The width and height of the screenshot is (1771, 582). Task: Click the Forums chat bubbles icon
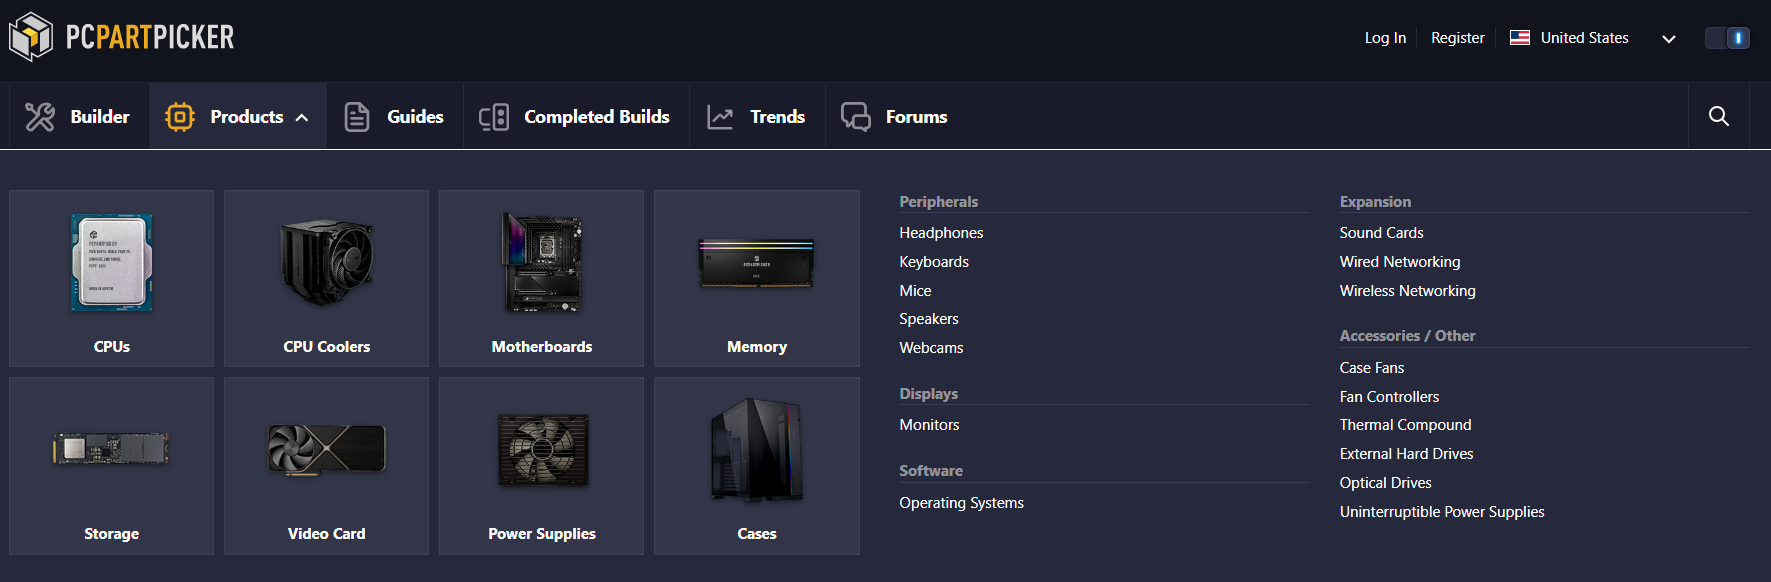click(856, 117)
